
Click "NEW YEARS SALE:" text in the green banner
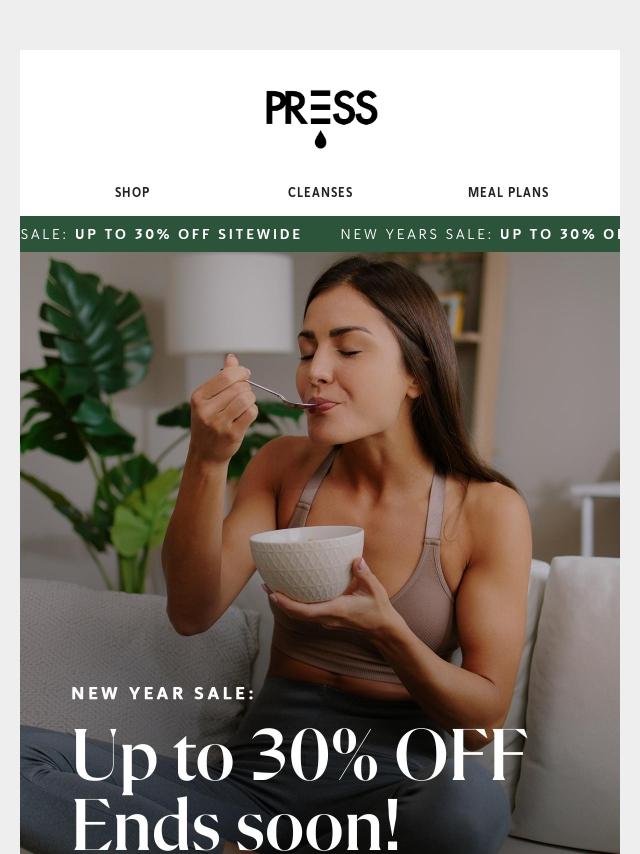tap(417, 234)
